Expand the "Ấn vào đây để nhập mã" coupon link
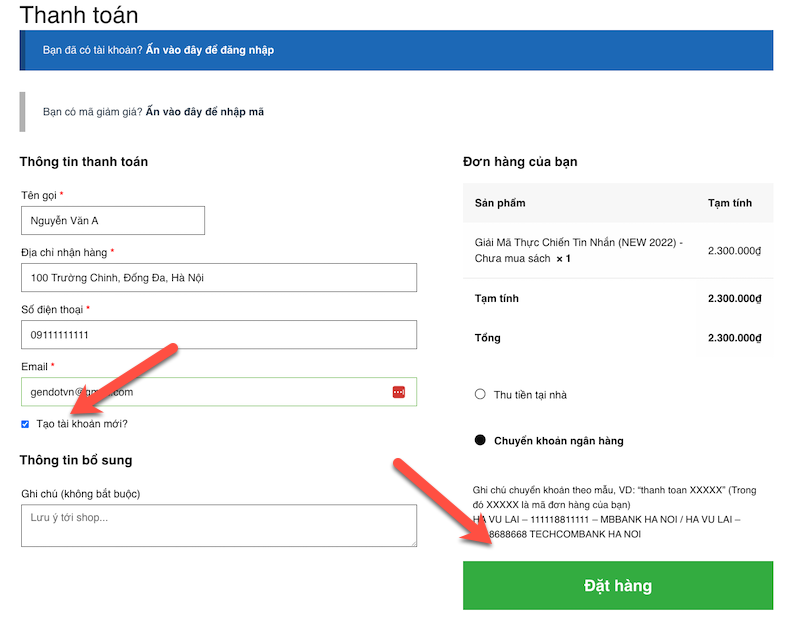This screenshot has height=627, width=800. 205,112
